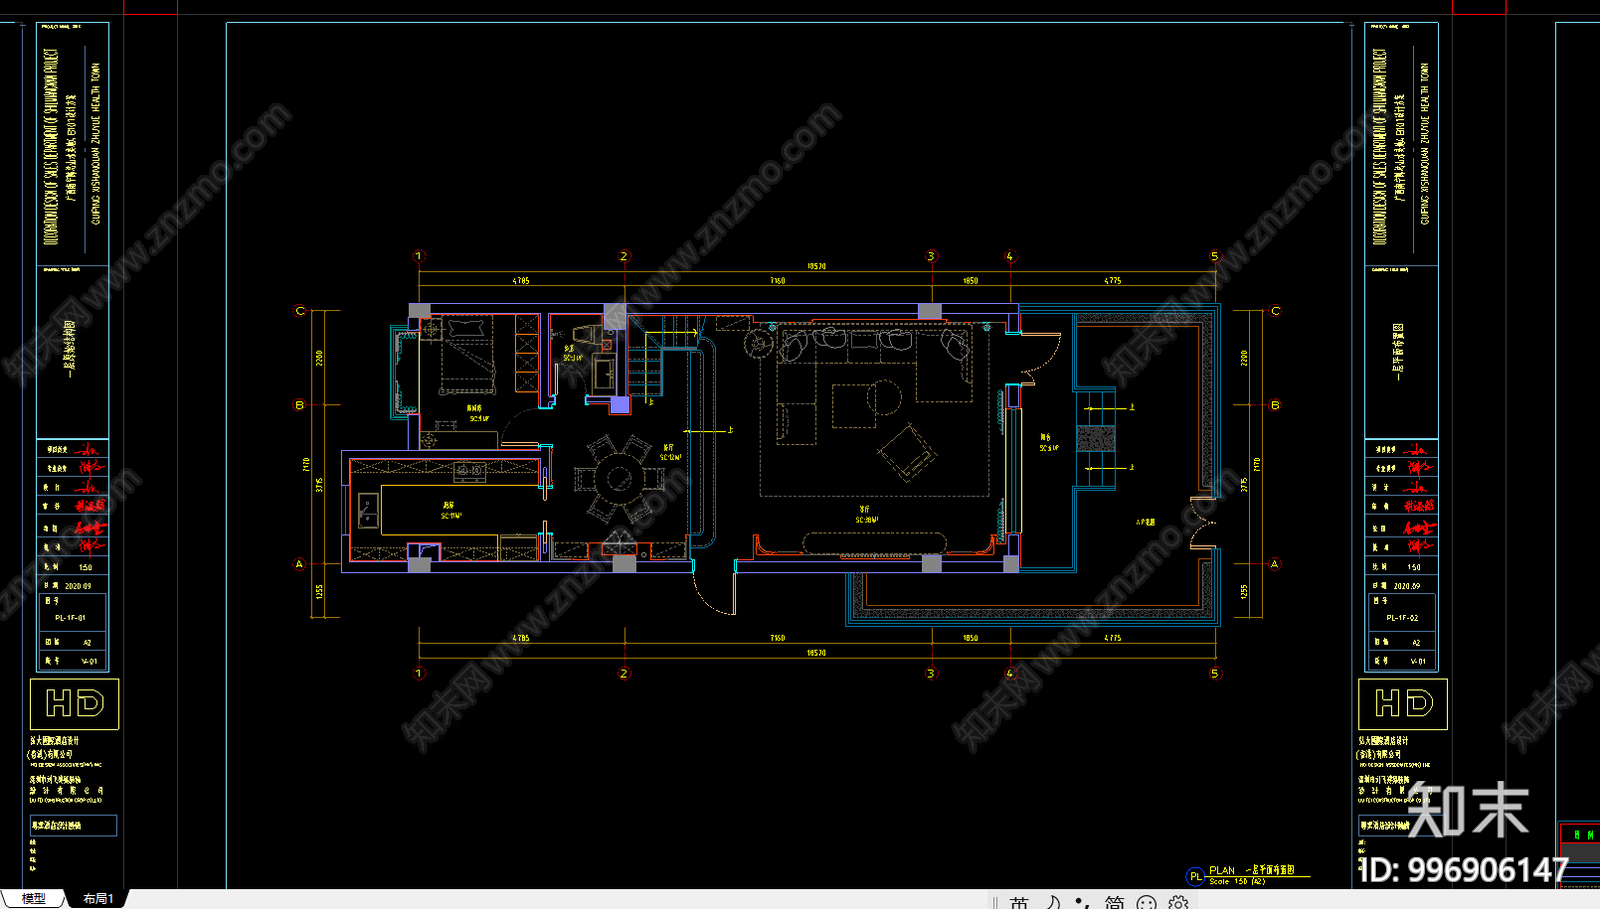The image size is (1600, 909).
Task: Click the half-moon width toggle in IME bar
Action: pos(1053,902)
